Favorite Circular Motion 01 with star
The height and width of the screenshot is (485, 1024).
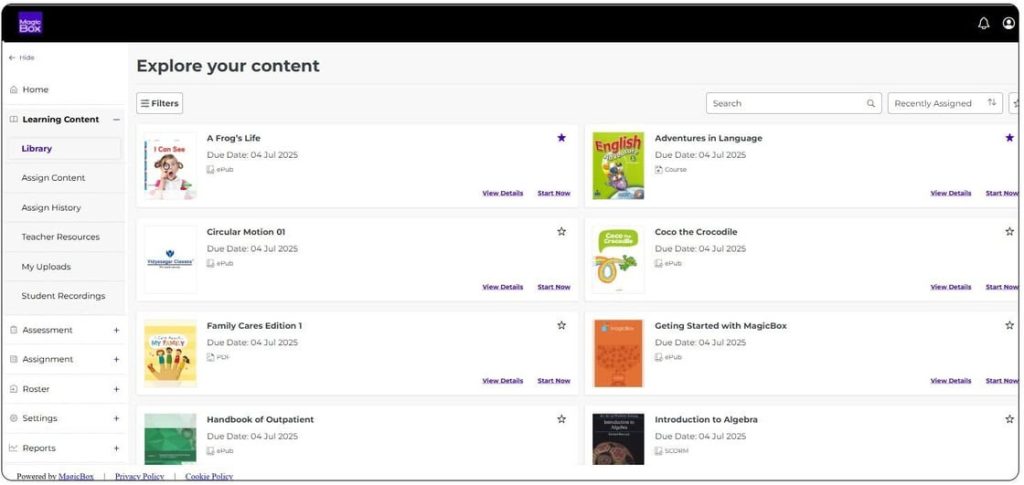(x=561, y=232)
